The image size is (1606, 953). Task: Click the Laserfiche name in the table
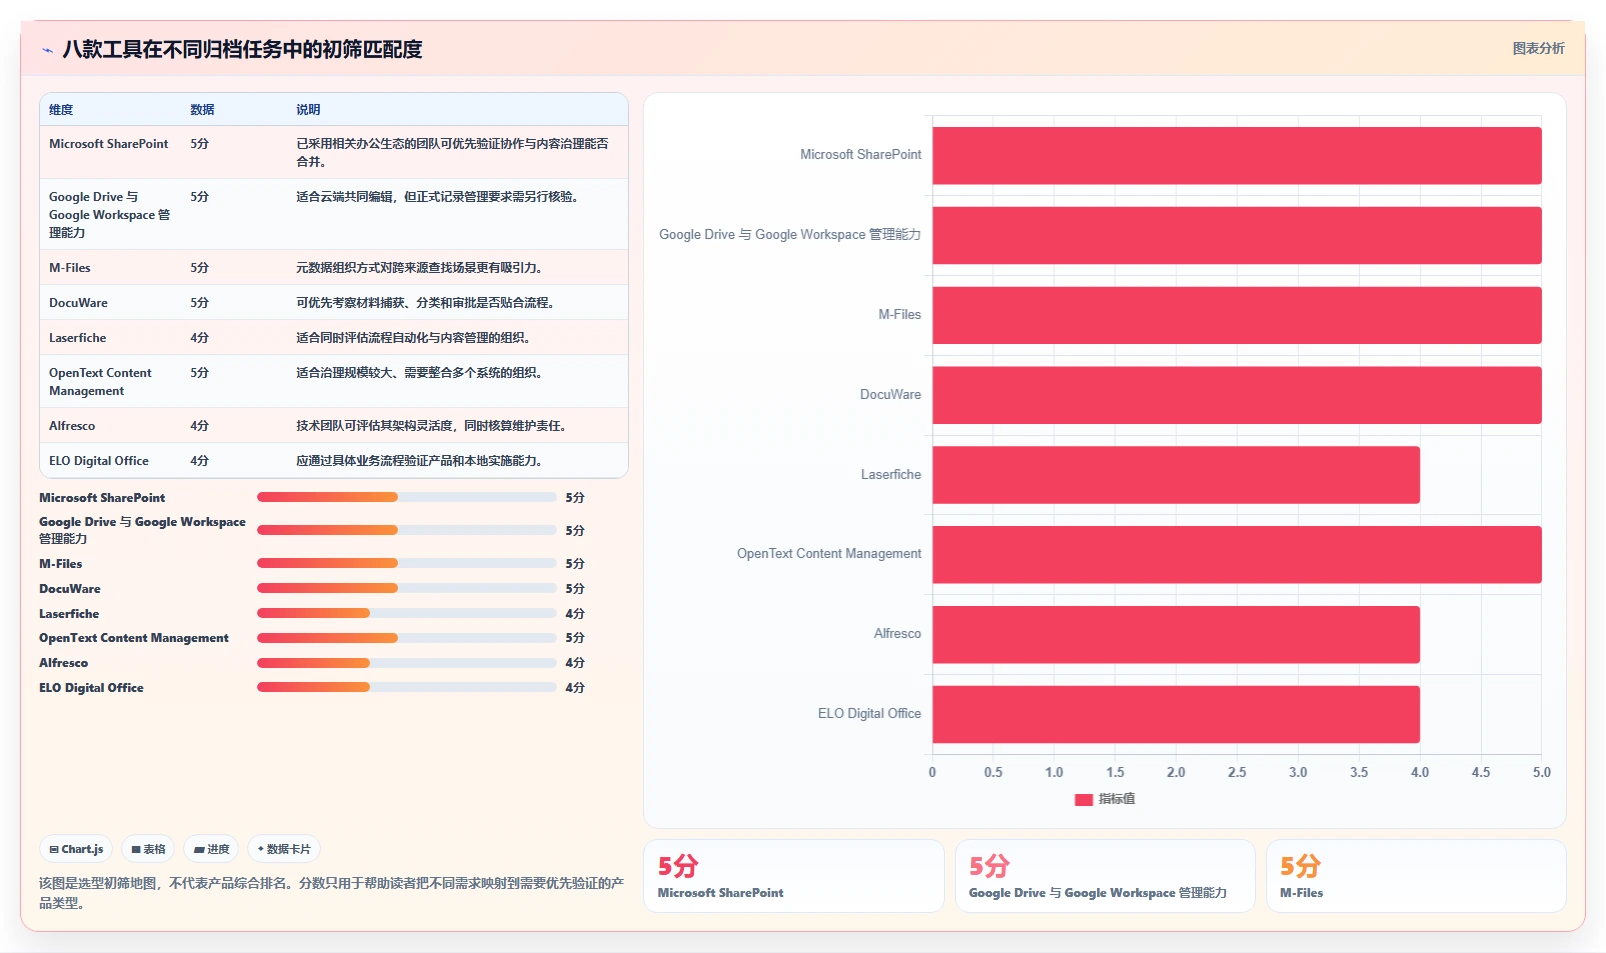pyautogui.click(x=77, y=338)
